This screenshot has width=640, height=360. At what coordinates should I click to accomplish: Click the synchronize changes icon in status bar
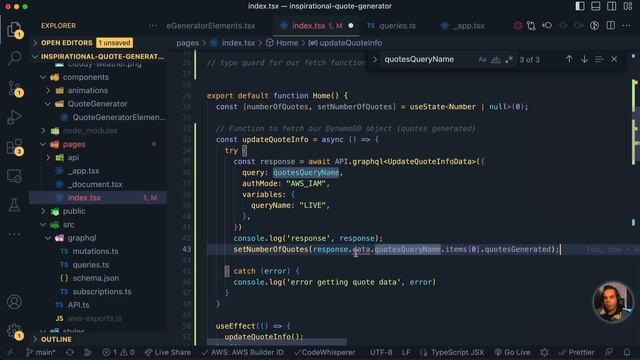[x=70, y=352]
